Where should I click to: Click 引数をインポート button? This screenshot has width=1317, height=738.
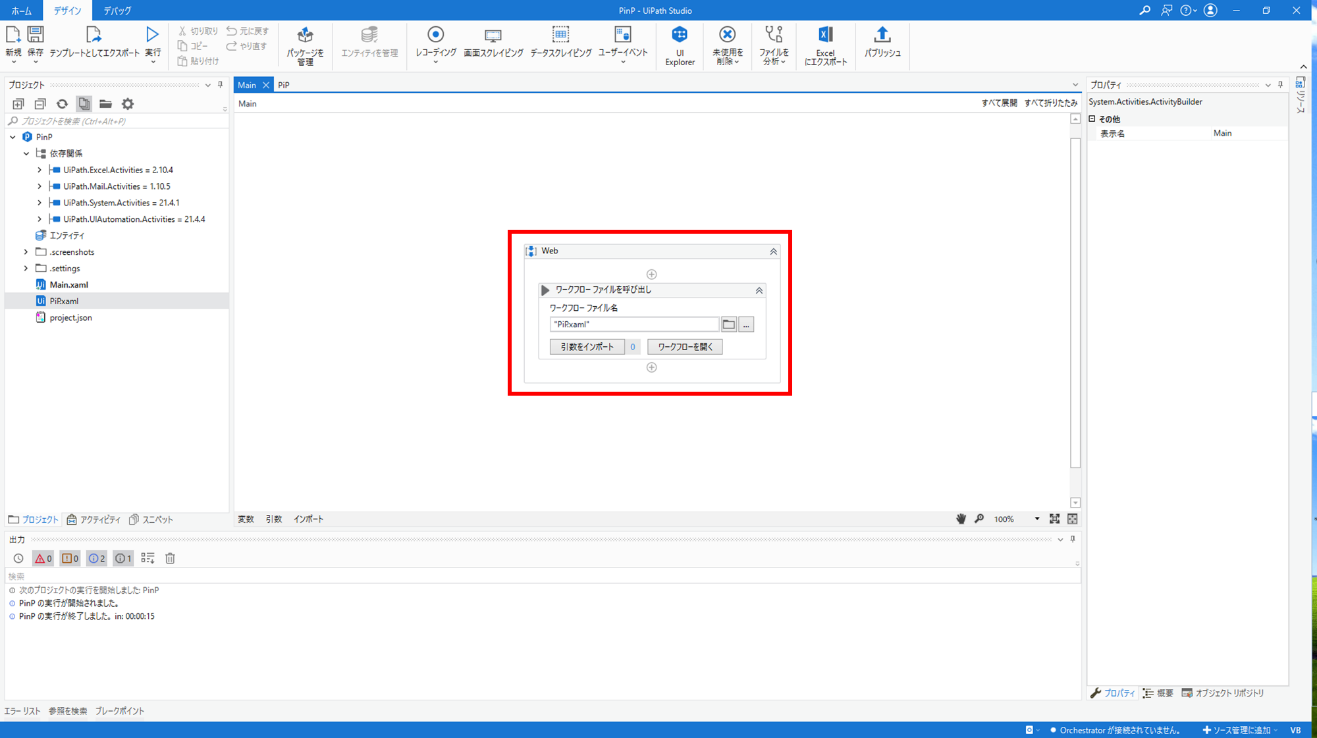(587, 347)
